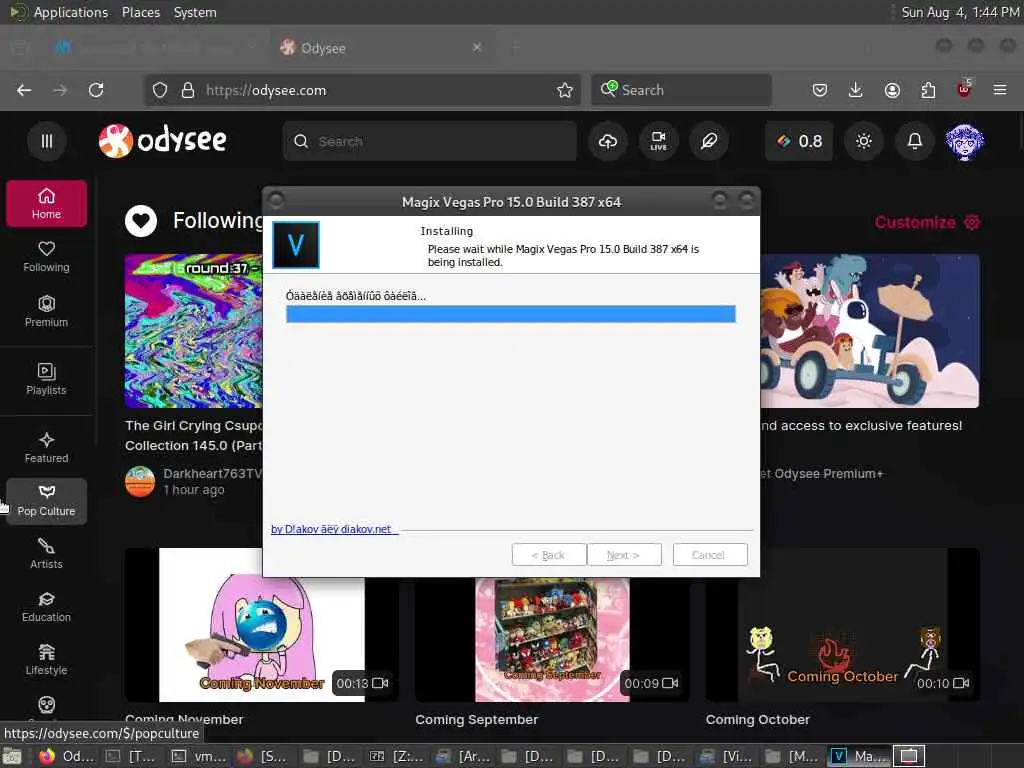Open the user avatar menu

tap(965, 141)
